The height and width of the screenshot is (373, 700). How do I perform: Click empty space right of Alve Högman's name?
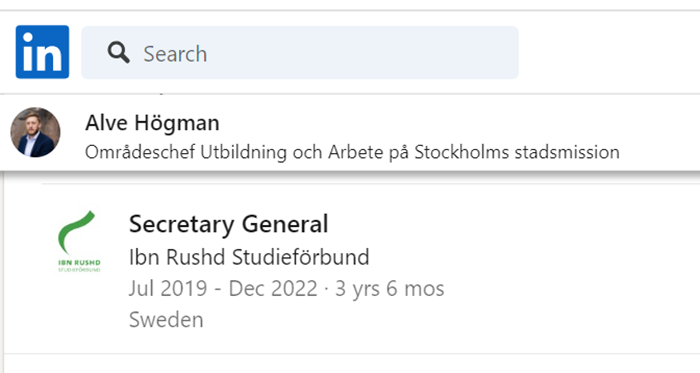tap(446, 123)
